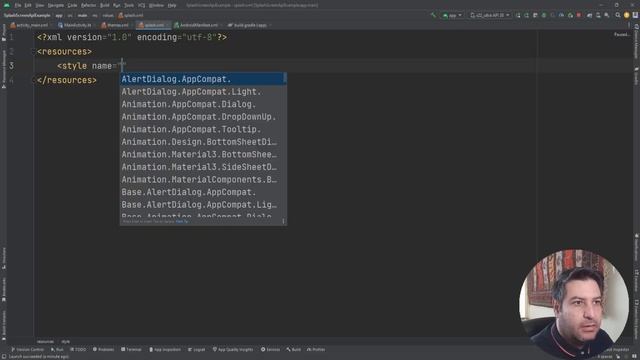Switch to the themes.xml editor tab

(115, 25)
